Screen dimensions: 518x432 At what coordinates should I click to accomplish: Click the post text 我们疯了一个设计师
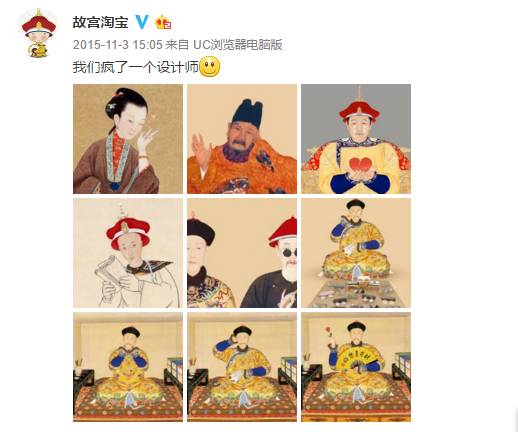click(x=136, y=67)
